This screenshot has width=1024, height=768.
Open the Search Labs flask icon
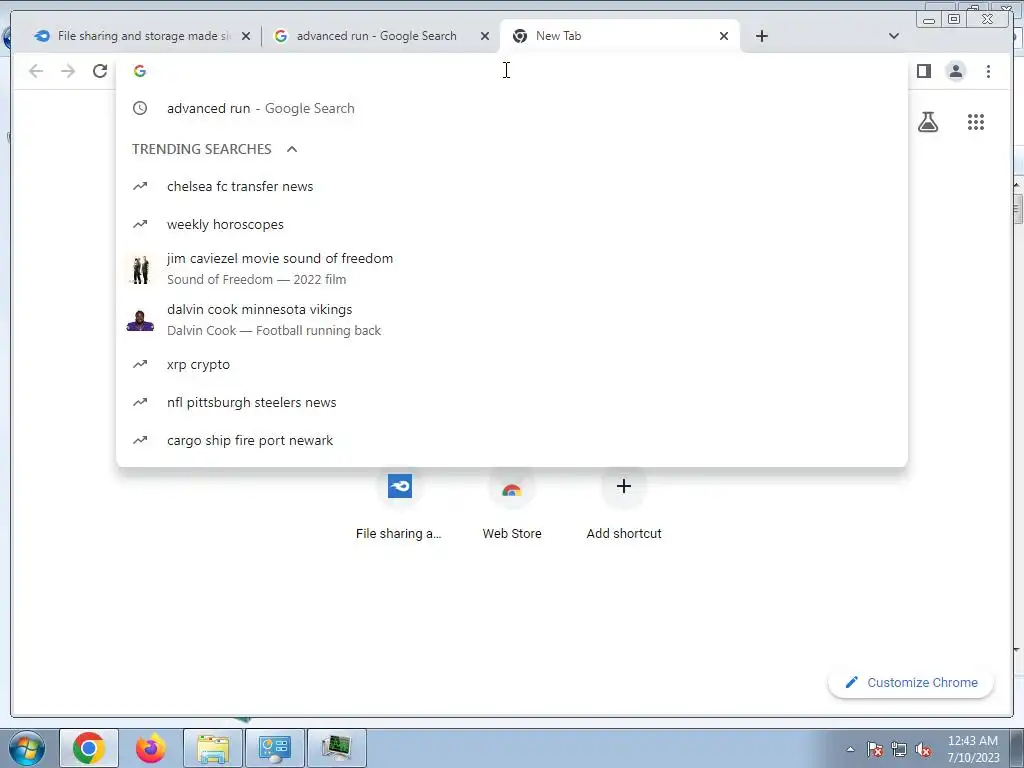[x=928, y=122]
